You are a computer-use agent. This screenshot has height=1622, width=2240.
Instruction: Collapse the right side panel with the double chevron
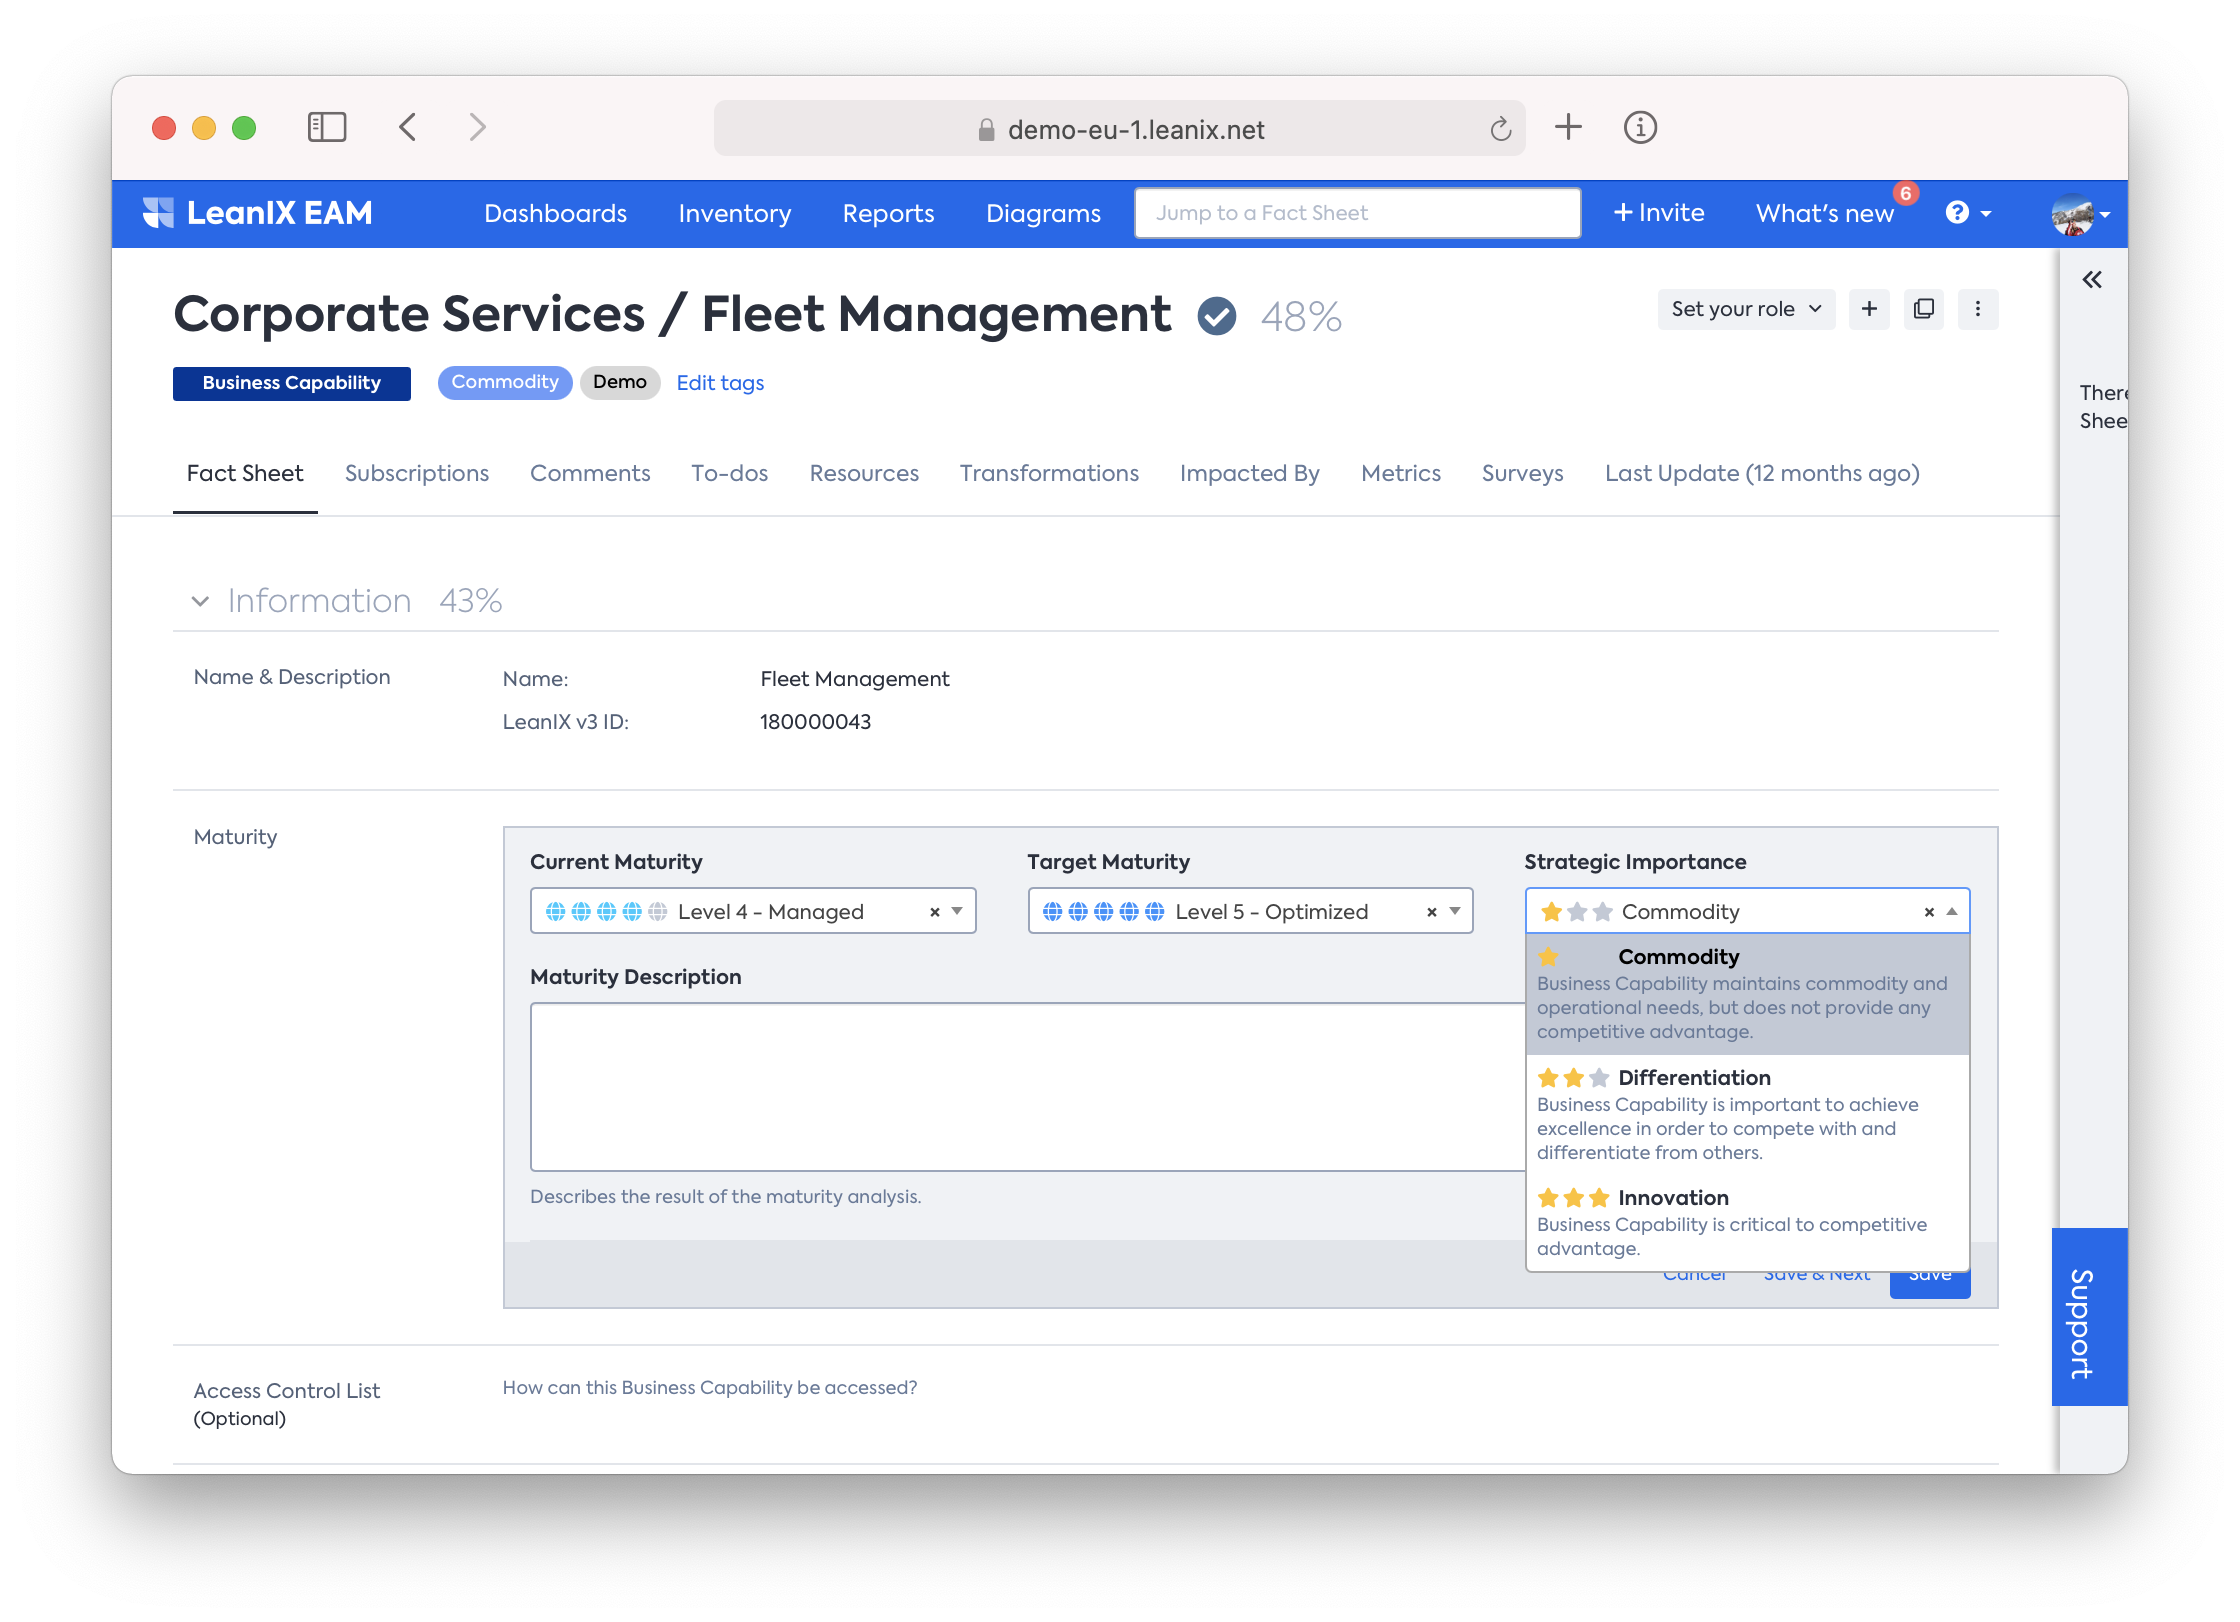2091,280
